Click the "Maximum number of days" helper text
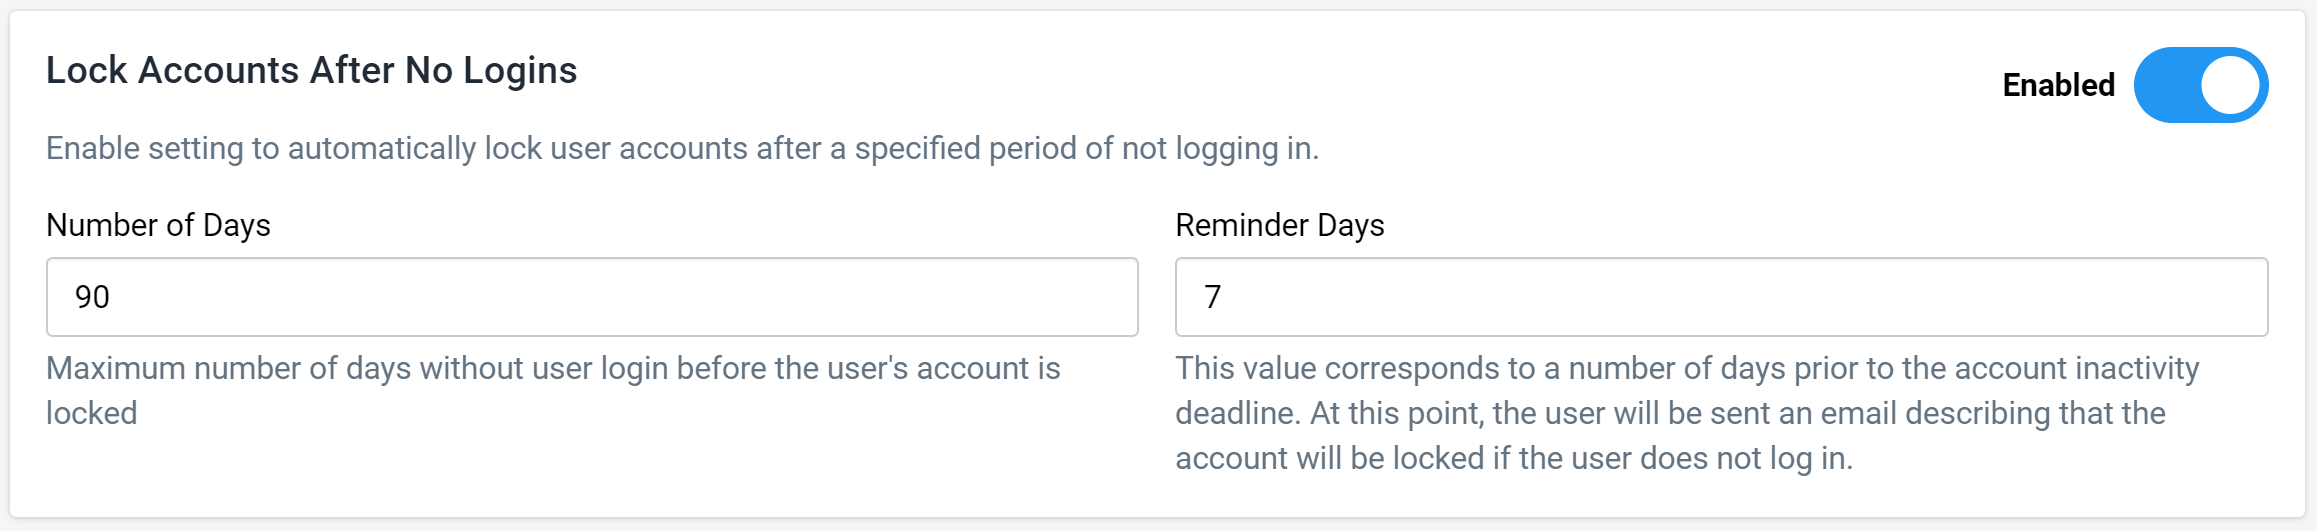 click(x=553, y=390)
